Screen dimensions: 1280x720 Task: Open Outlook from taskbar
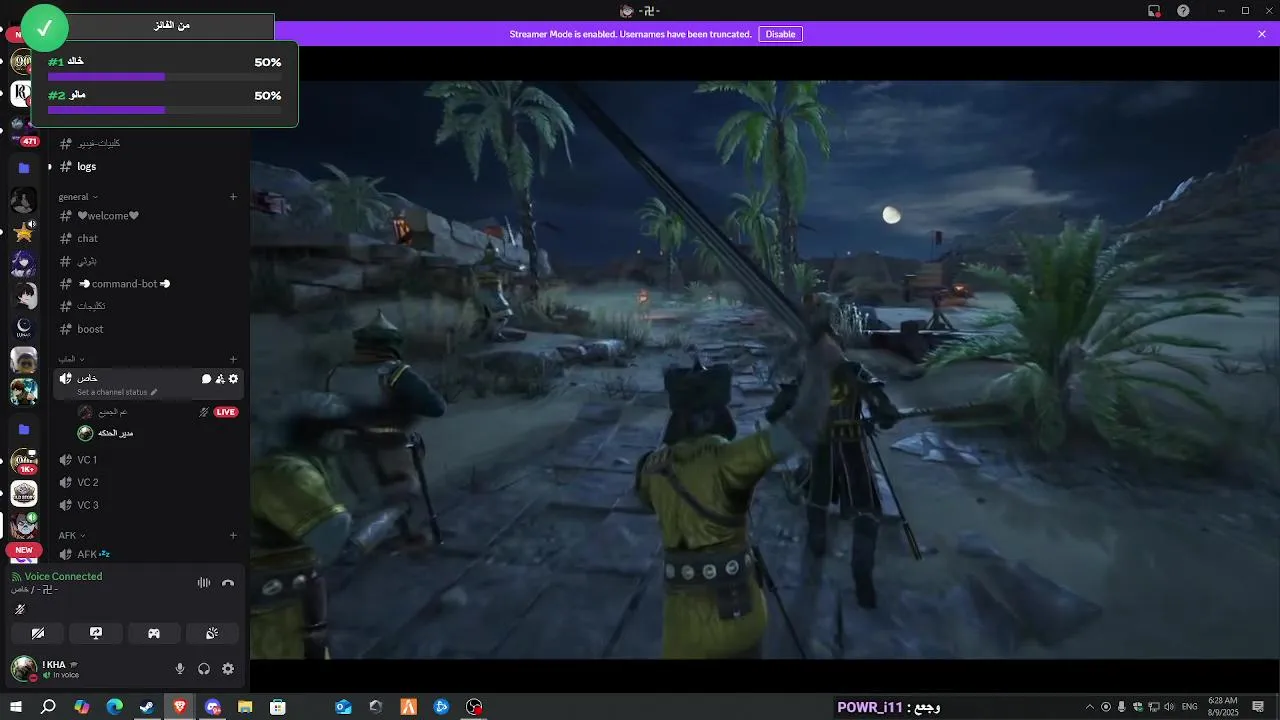pyautogui.click(x=343, y=707)
